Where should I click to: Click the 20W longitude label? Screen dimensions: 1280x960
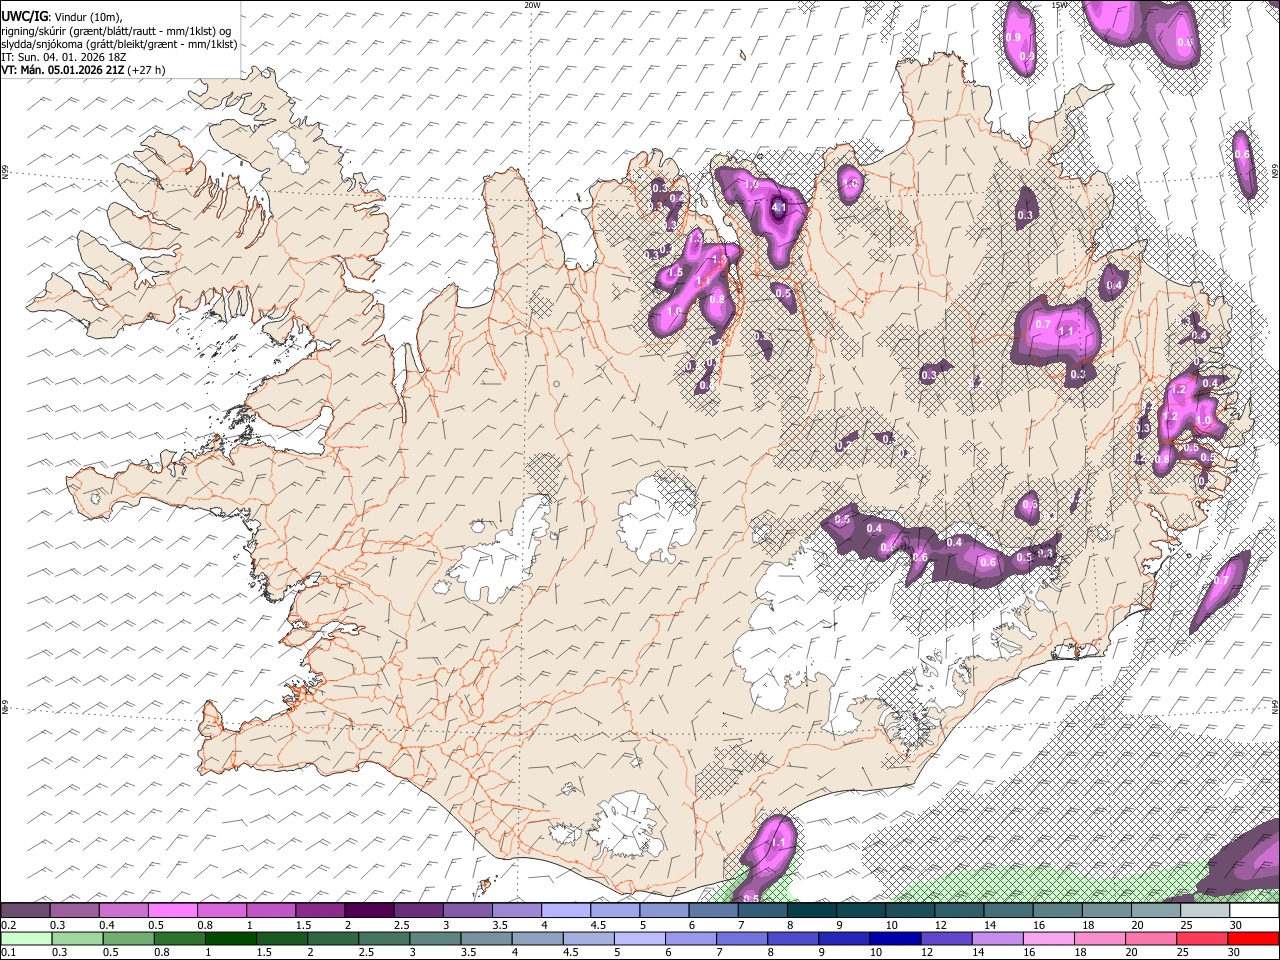click(x=532, y=5)
